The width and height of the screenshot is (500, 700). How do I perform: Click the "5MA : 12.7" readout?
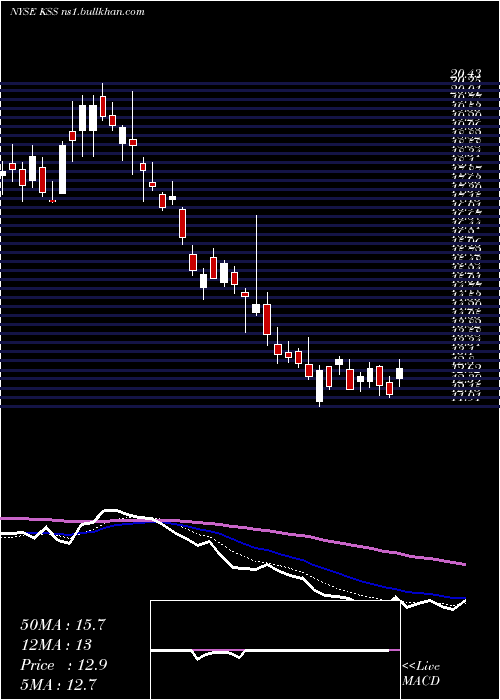pos(58,684)
